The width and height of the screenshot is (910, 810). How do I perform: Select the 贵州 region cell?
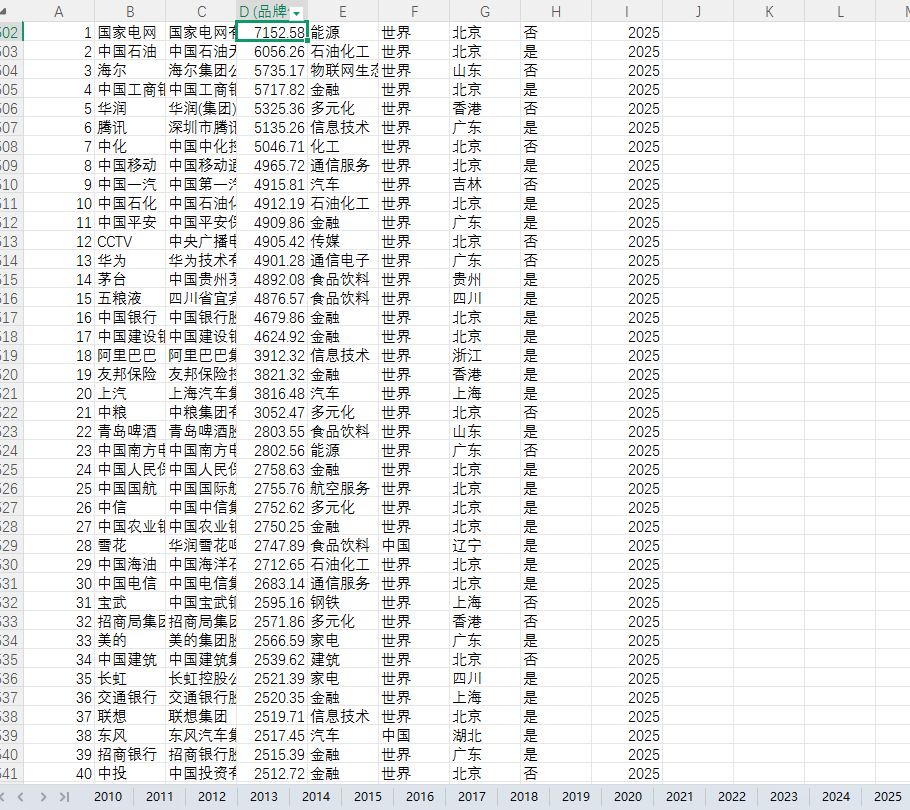(485, 280)
